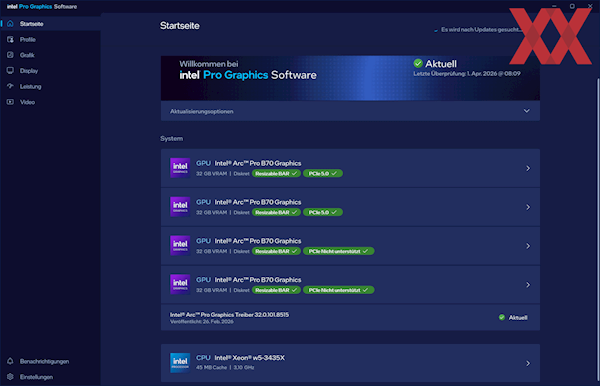
Task: Select Startseite in the sidebar menu
Action: (51, 24)
